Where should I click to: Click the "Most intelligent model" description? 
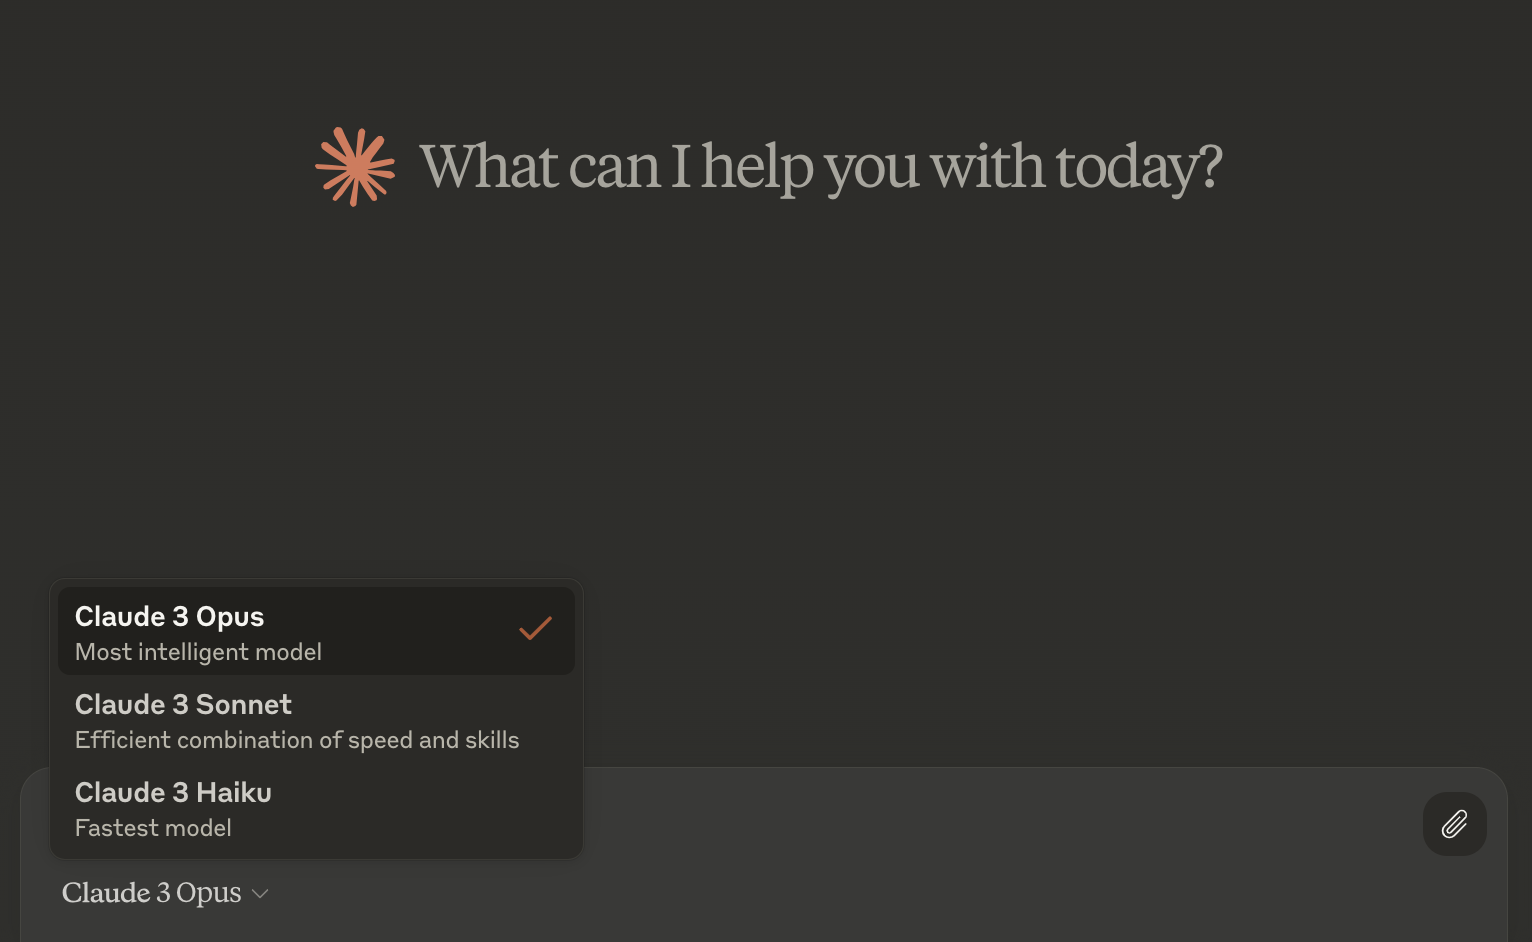198,653
